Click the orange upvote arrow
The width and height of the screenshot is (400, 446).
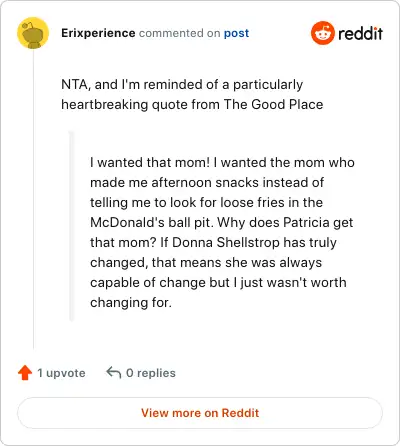(x=25, y=373)
